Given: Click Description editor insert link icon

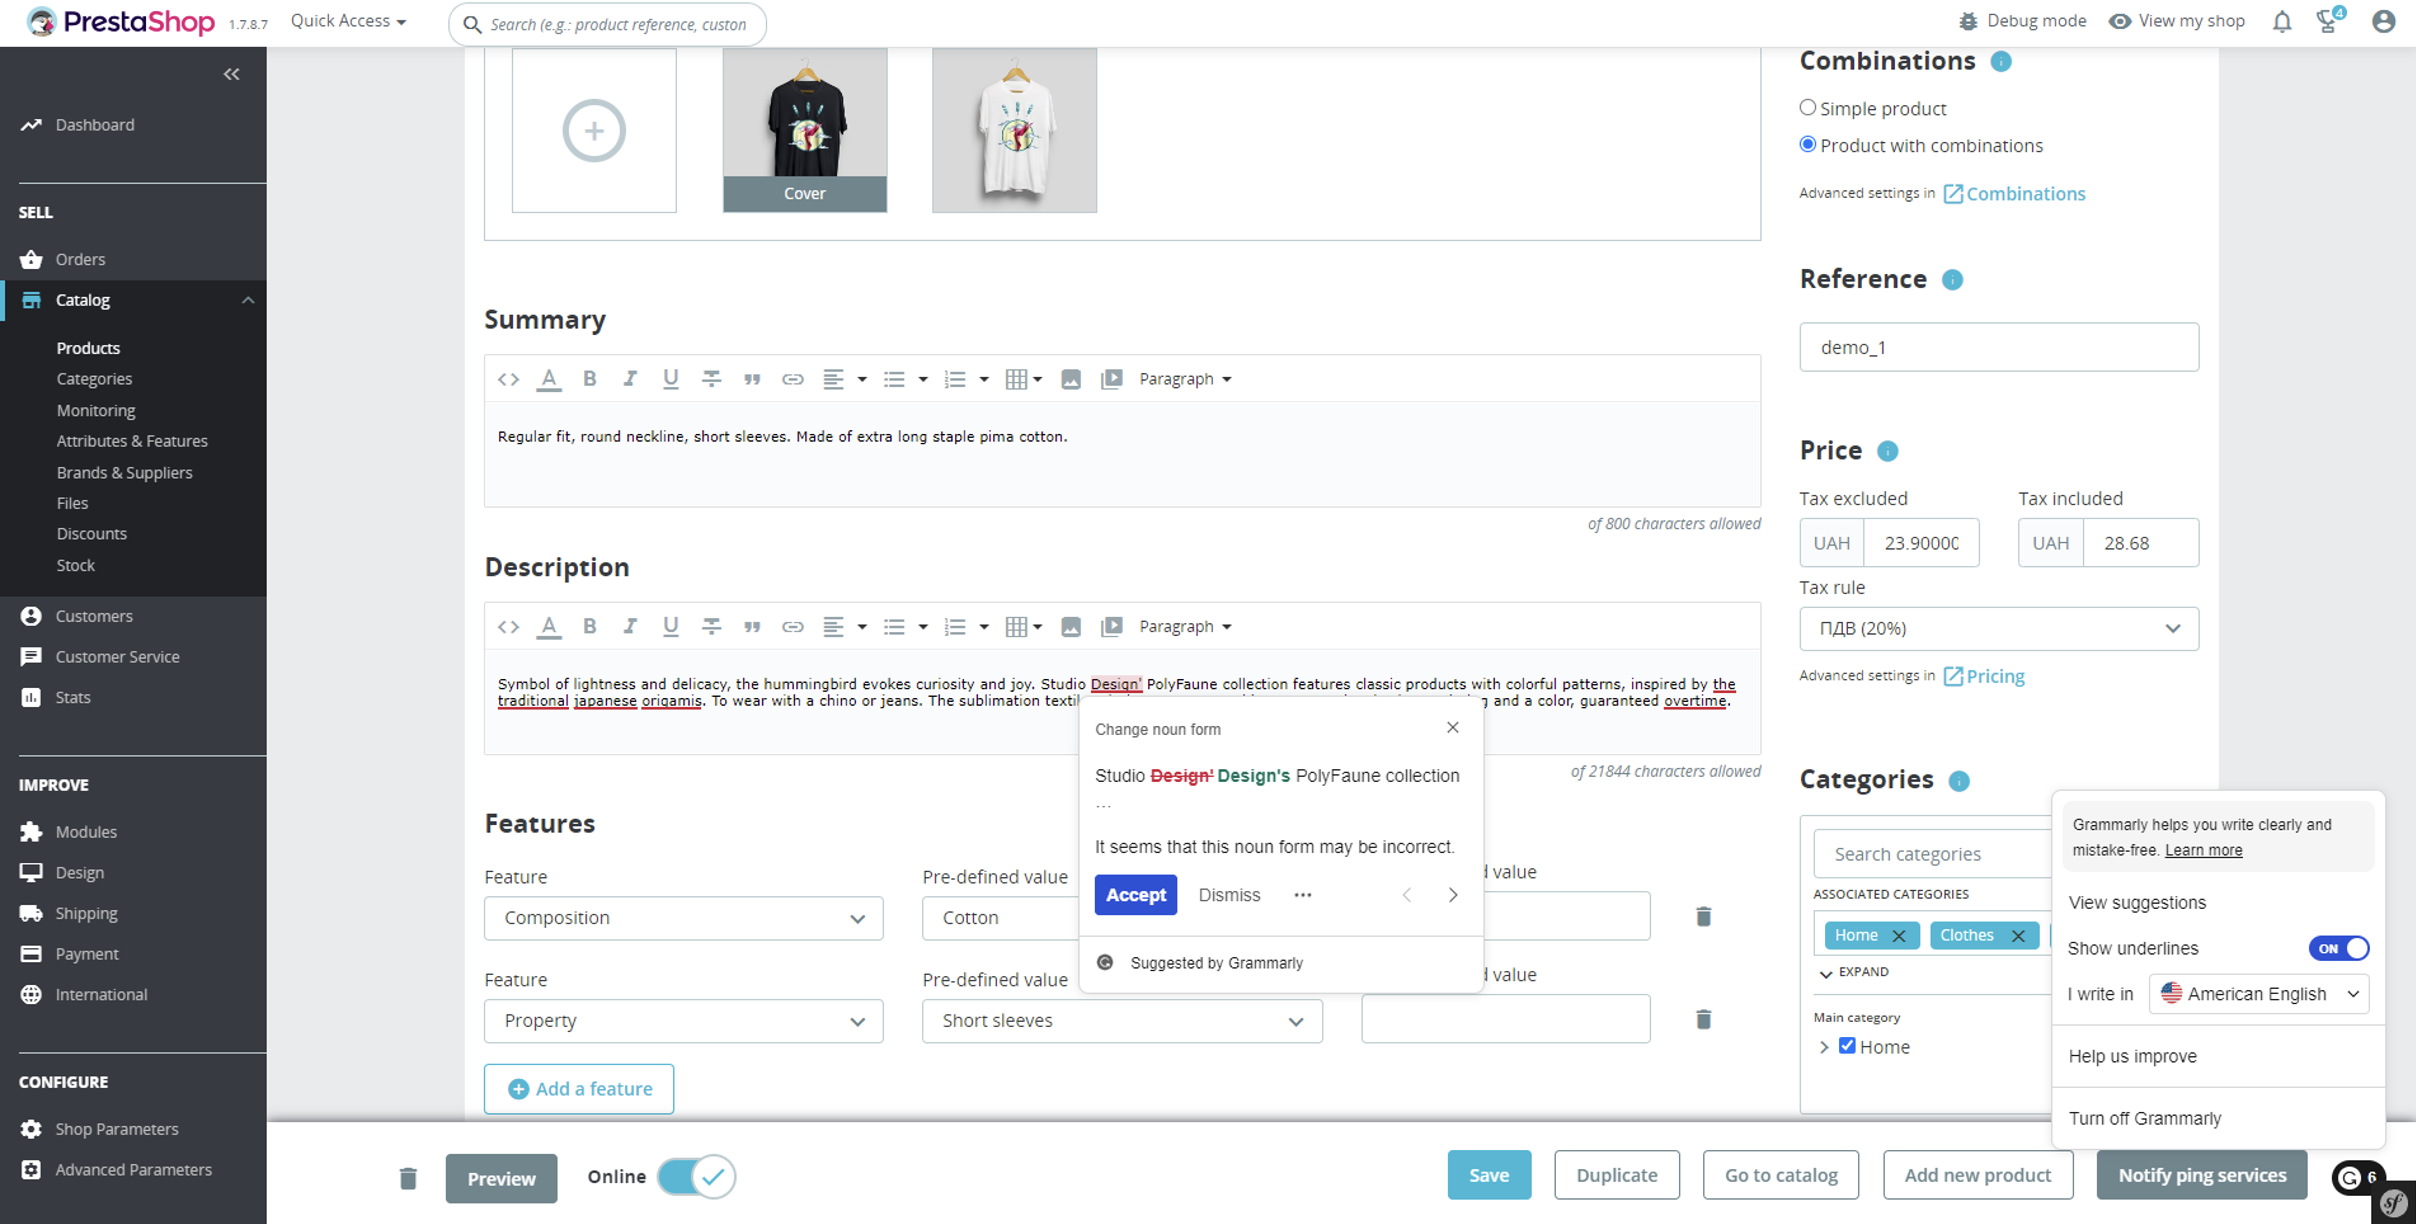Looking at the screenshot, I should tap(792, 627).
